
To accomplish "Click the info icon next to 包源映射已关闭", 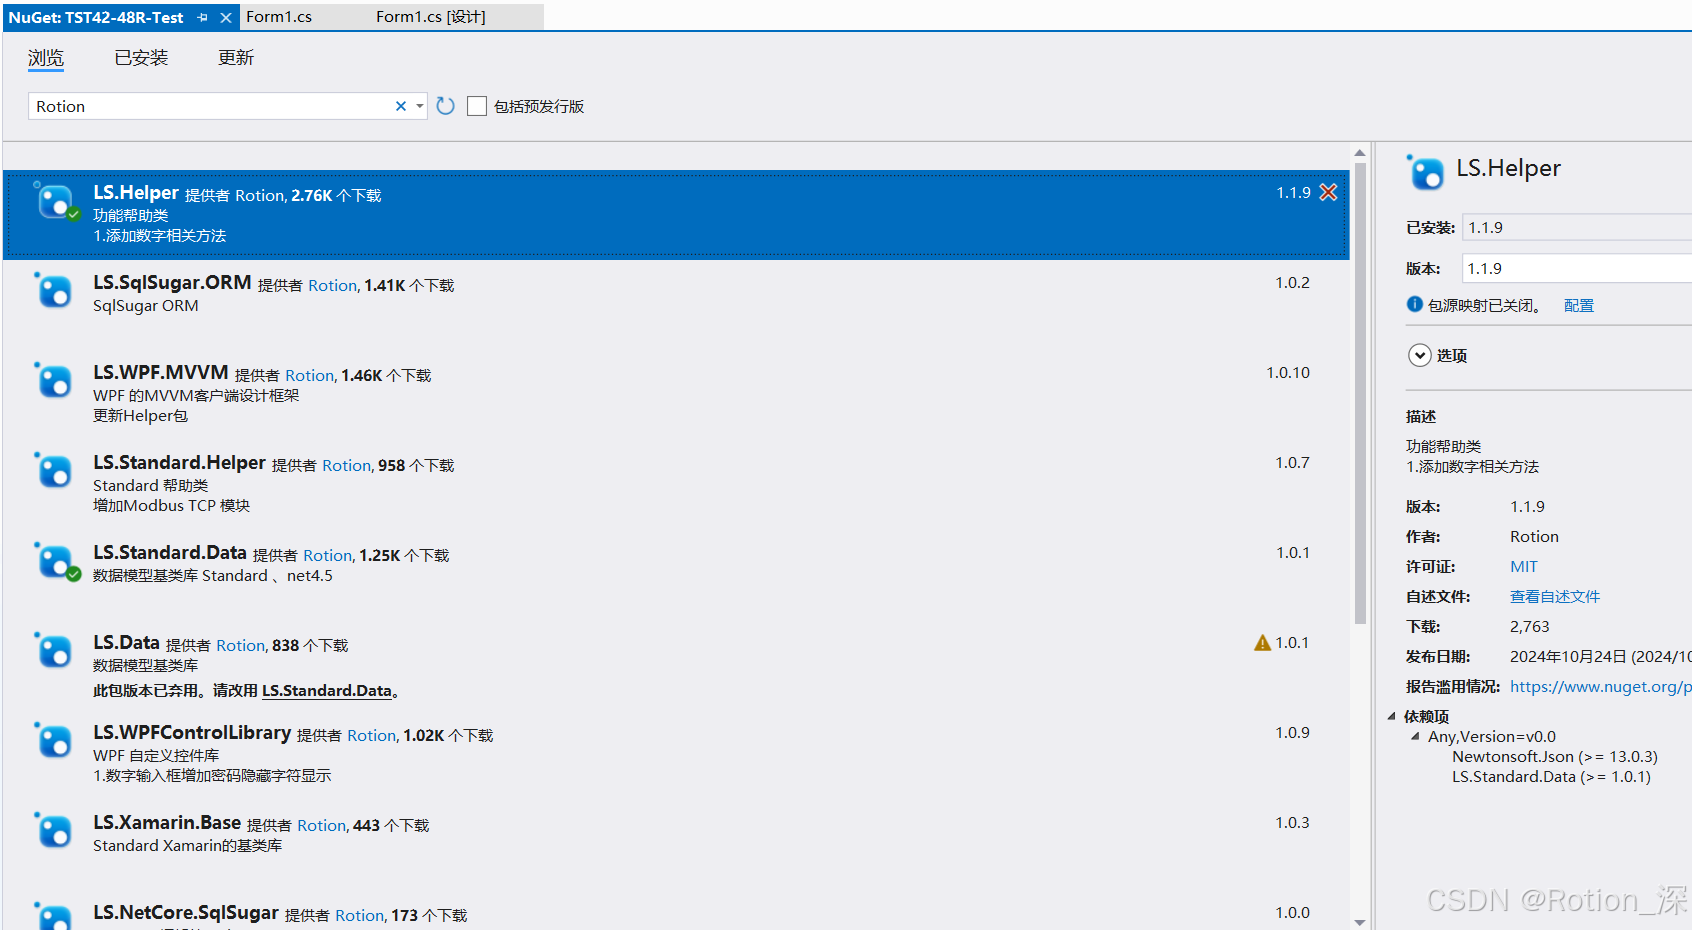I will tap(1414, 304).
